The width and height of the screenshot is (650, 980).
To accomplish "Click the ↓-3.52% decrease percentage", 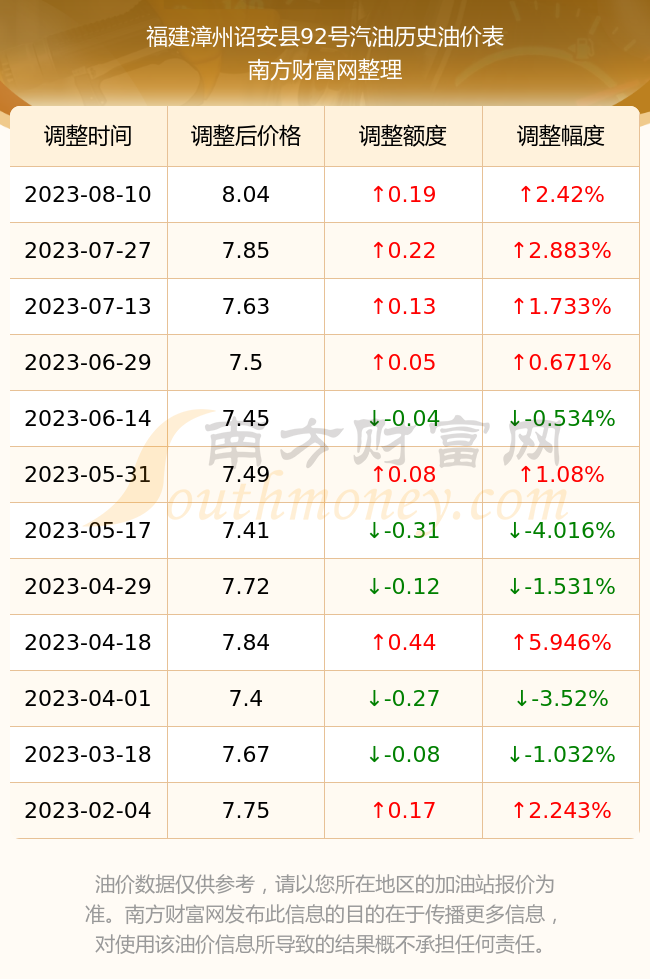I will point(561,698).
